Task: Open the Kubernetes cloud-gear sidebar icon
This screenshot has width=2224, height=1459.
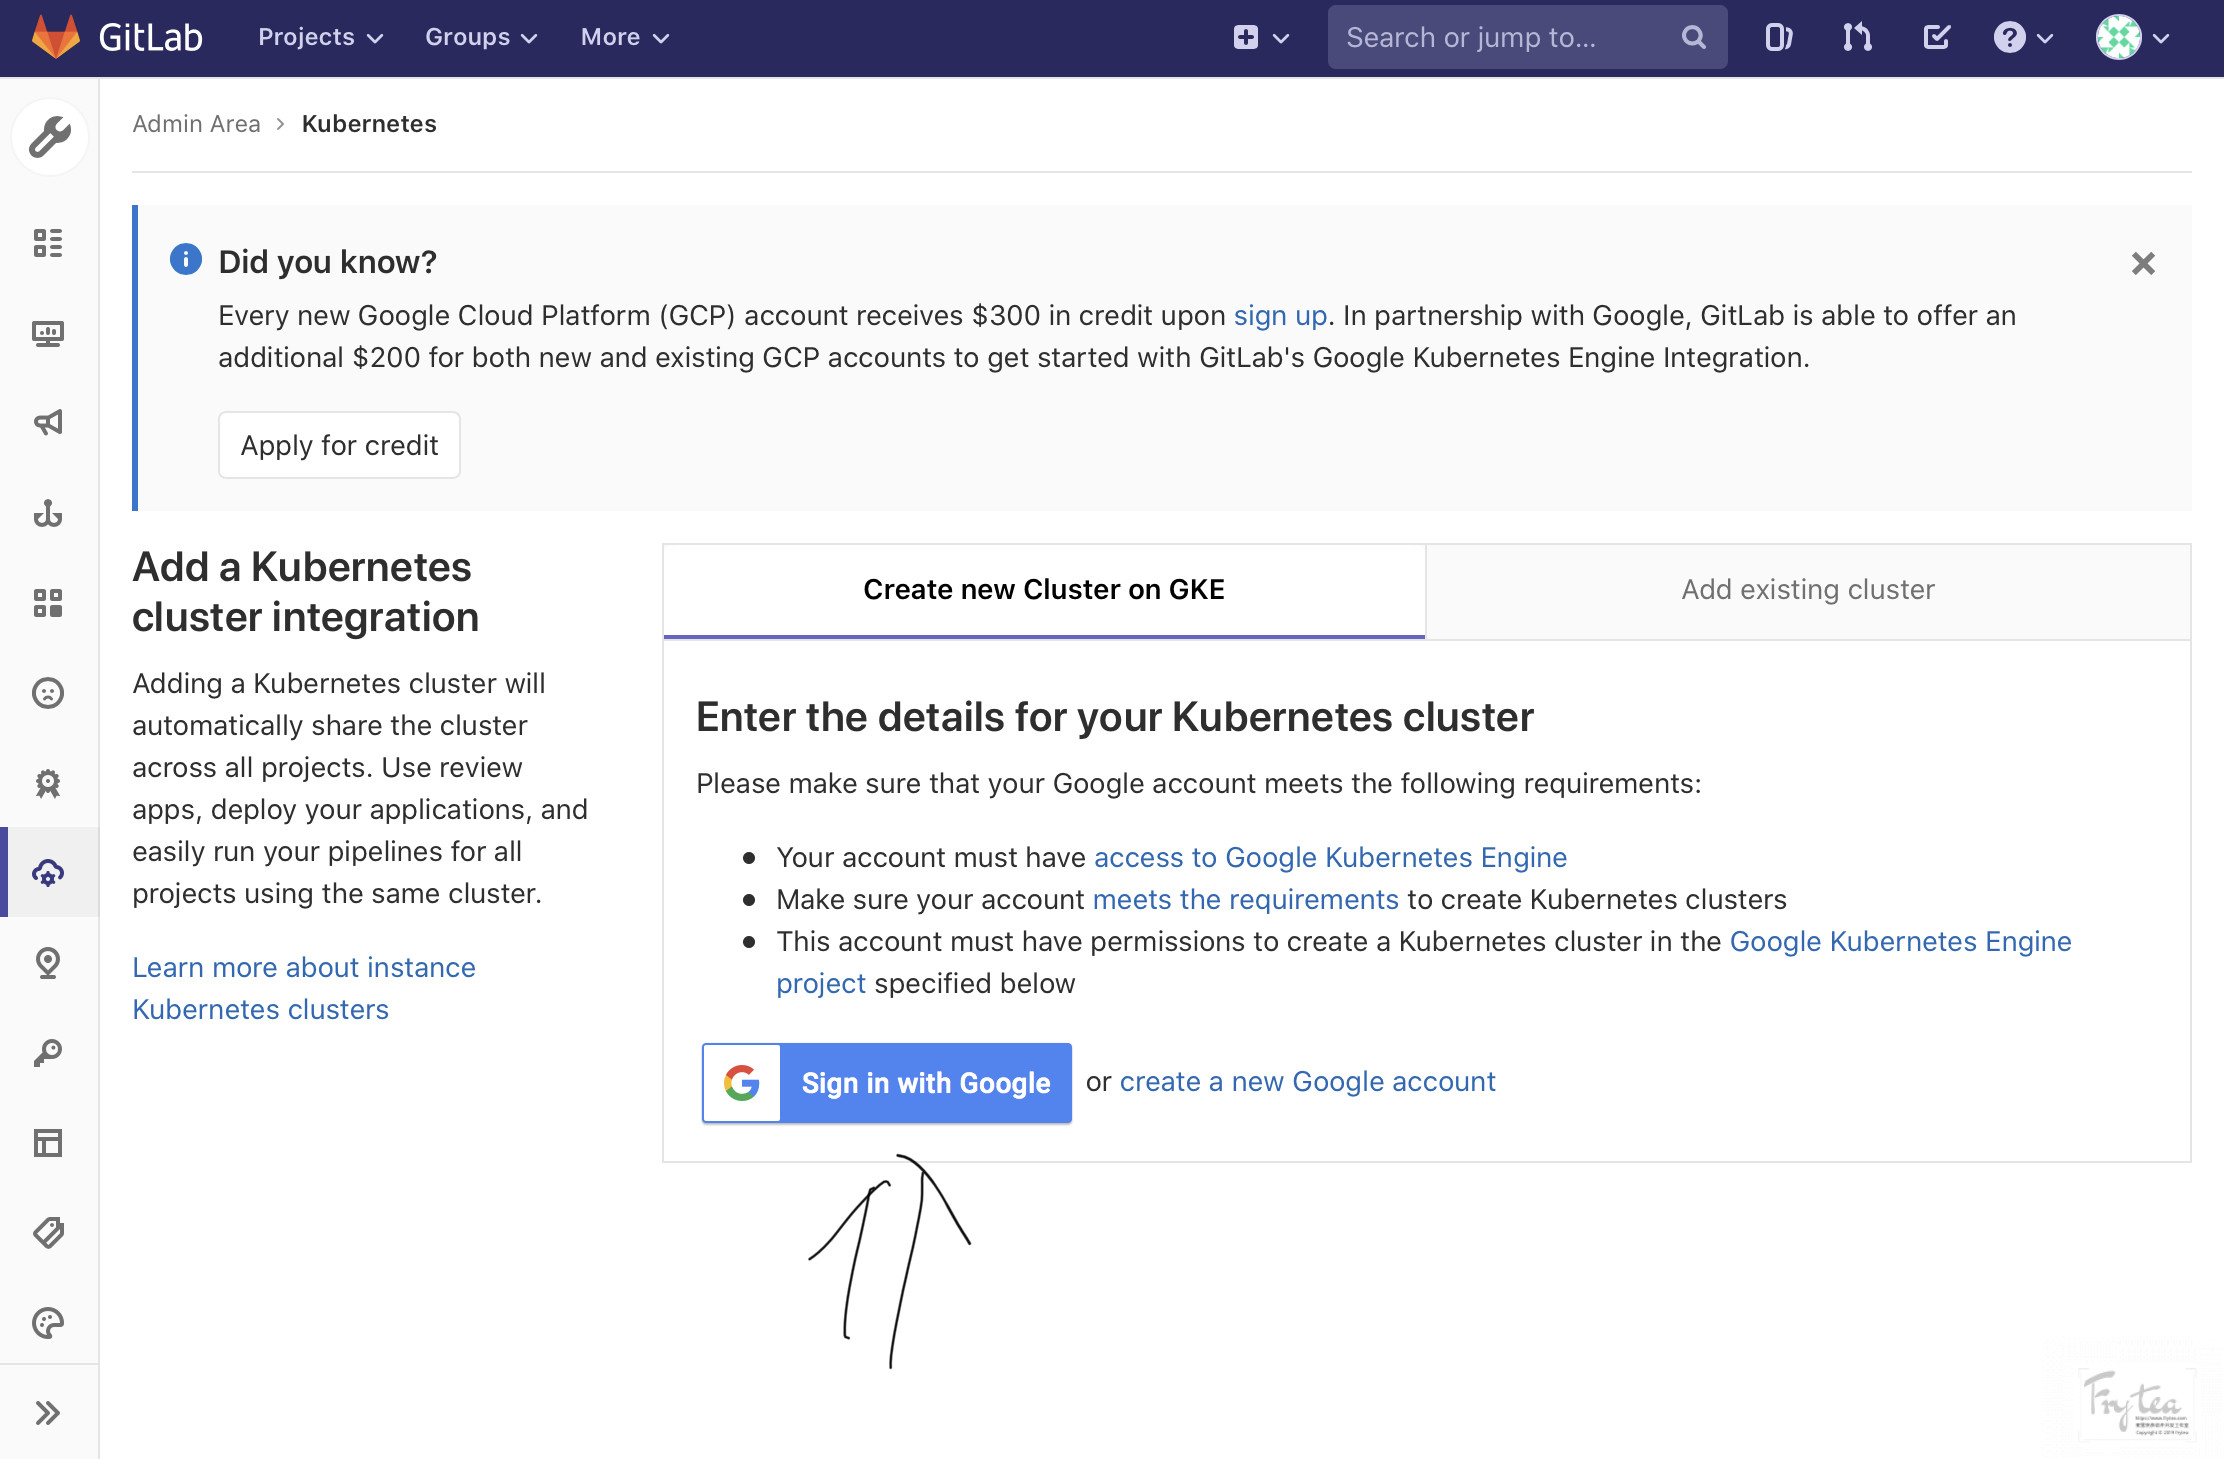Action: pos(48,872)
